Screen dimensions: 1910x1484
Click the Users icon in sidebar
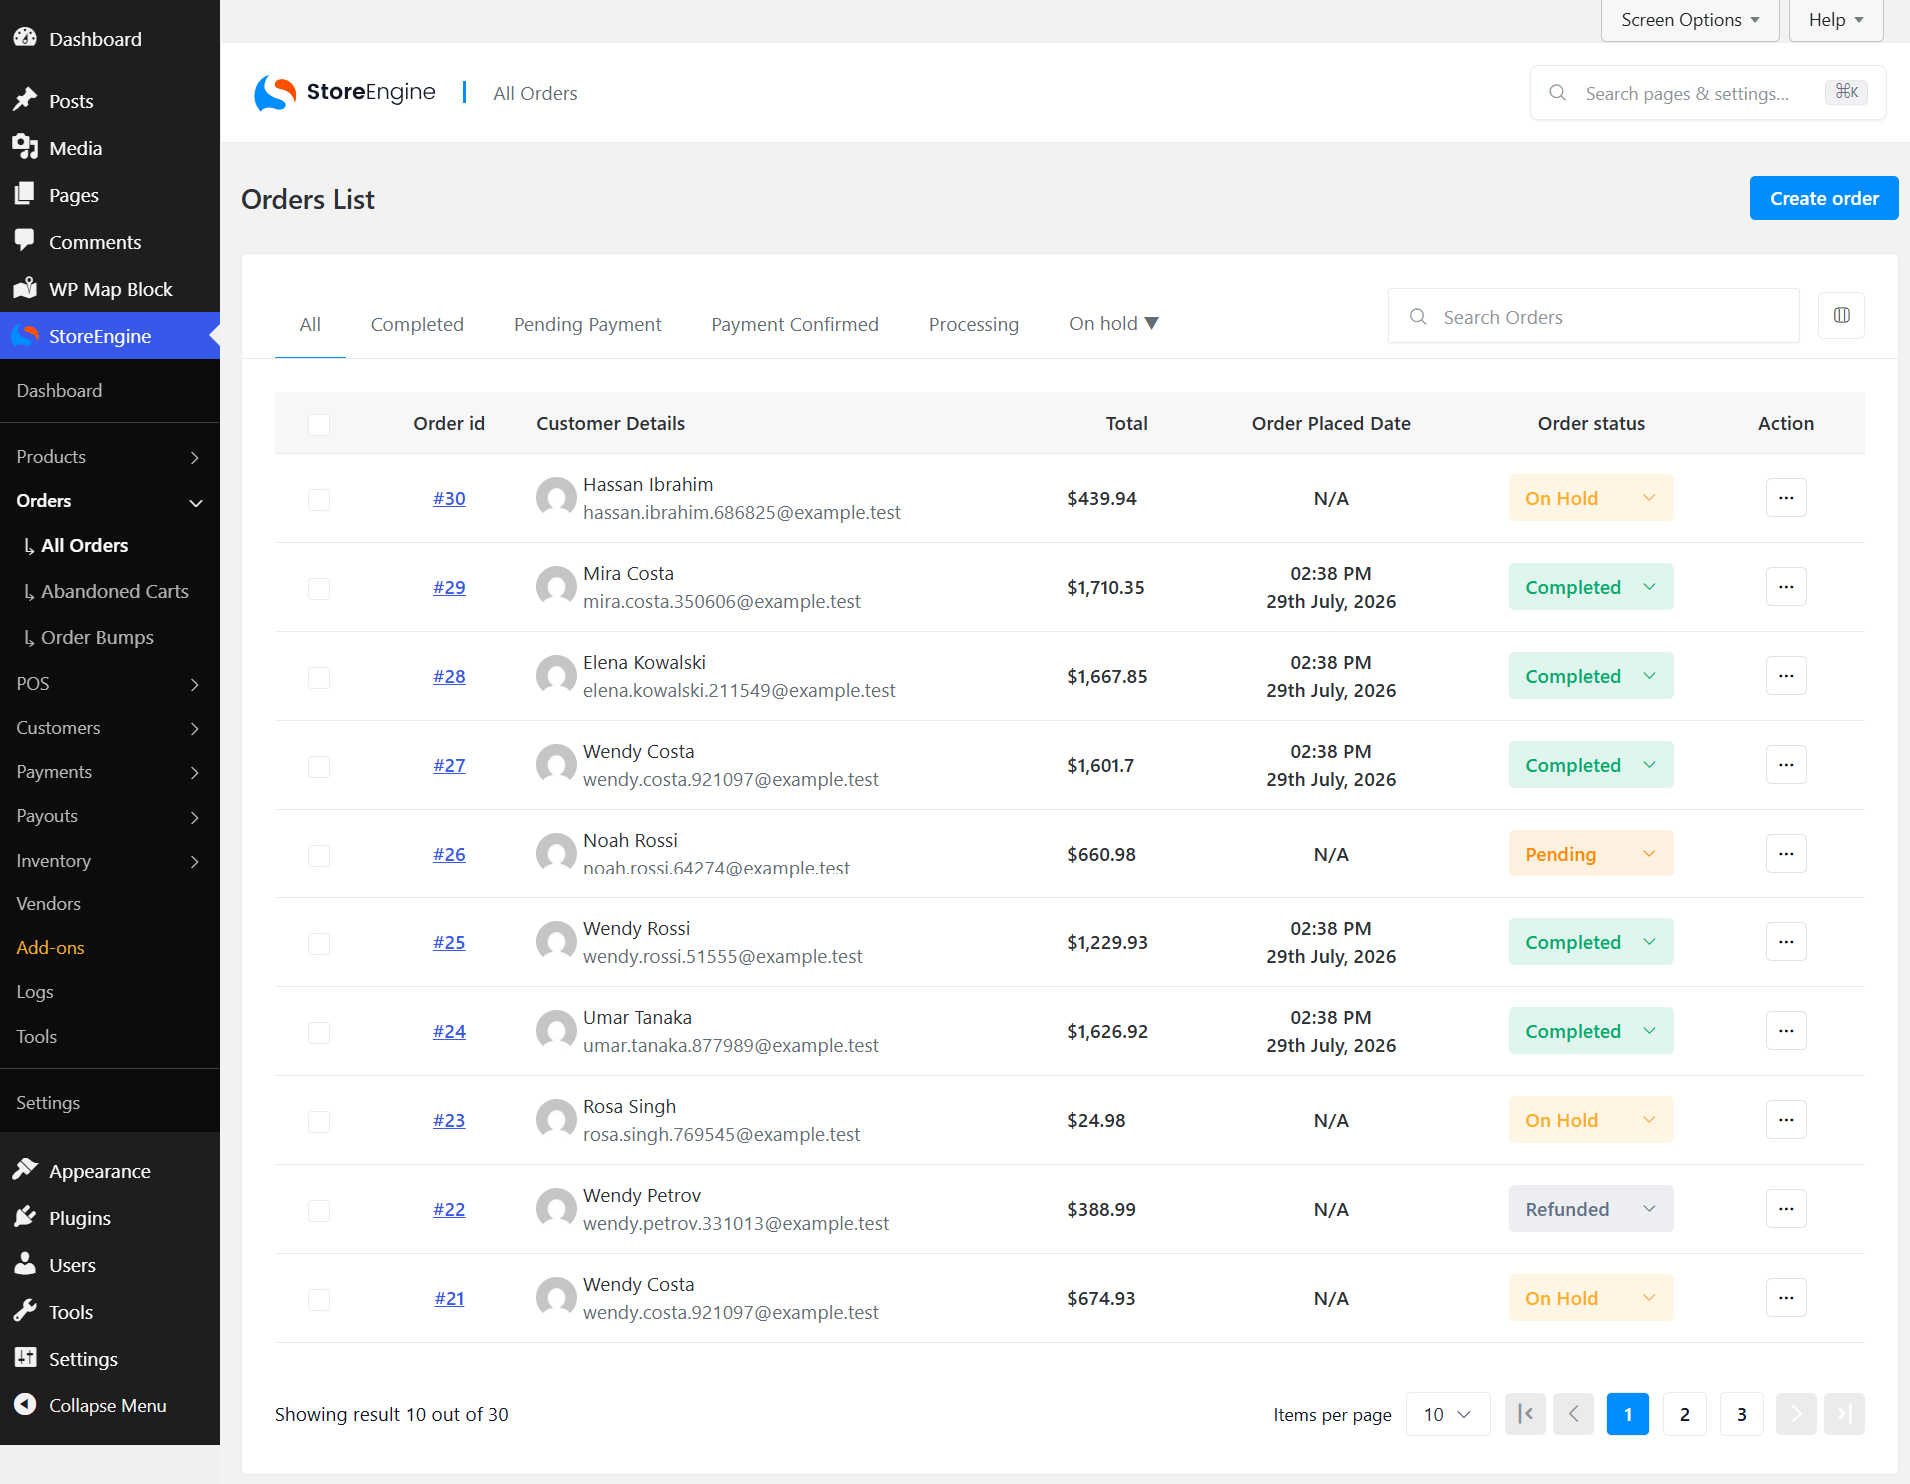coord(25,1264)
